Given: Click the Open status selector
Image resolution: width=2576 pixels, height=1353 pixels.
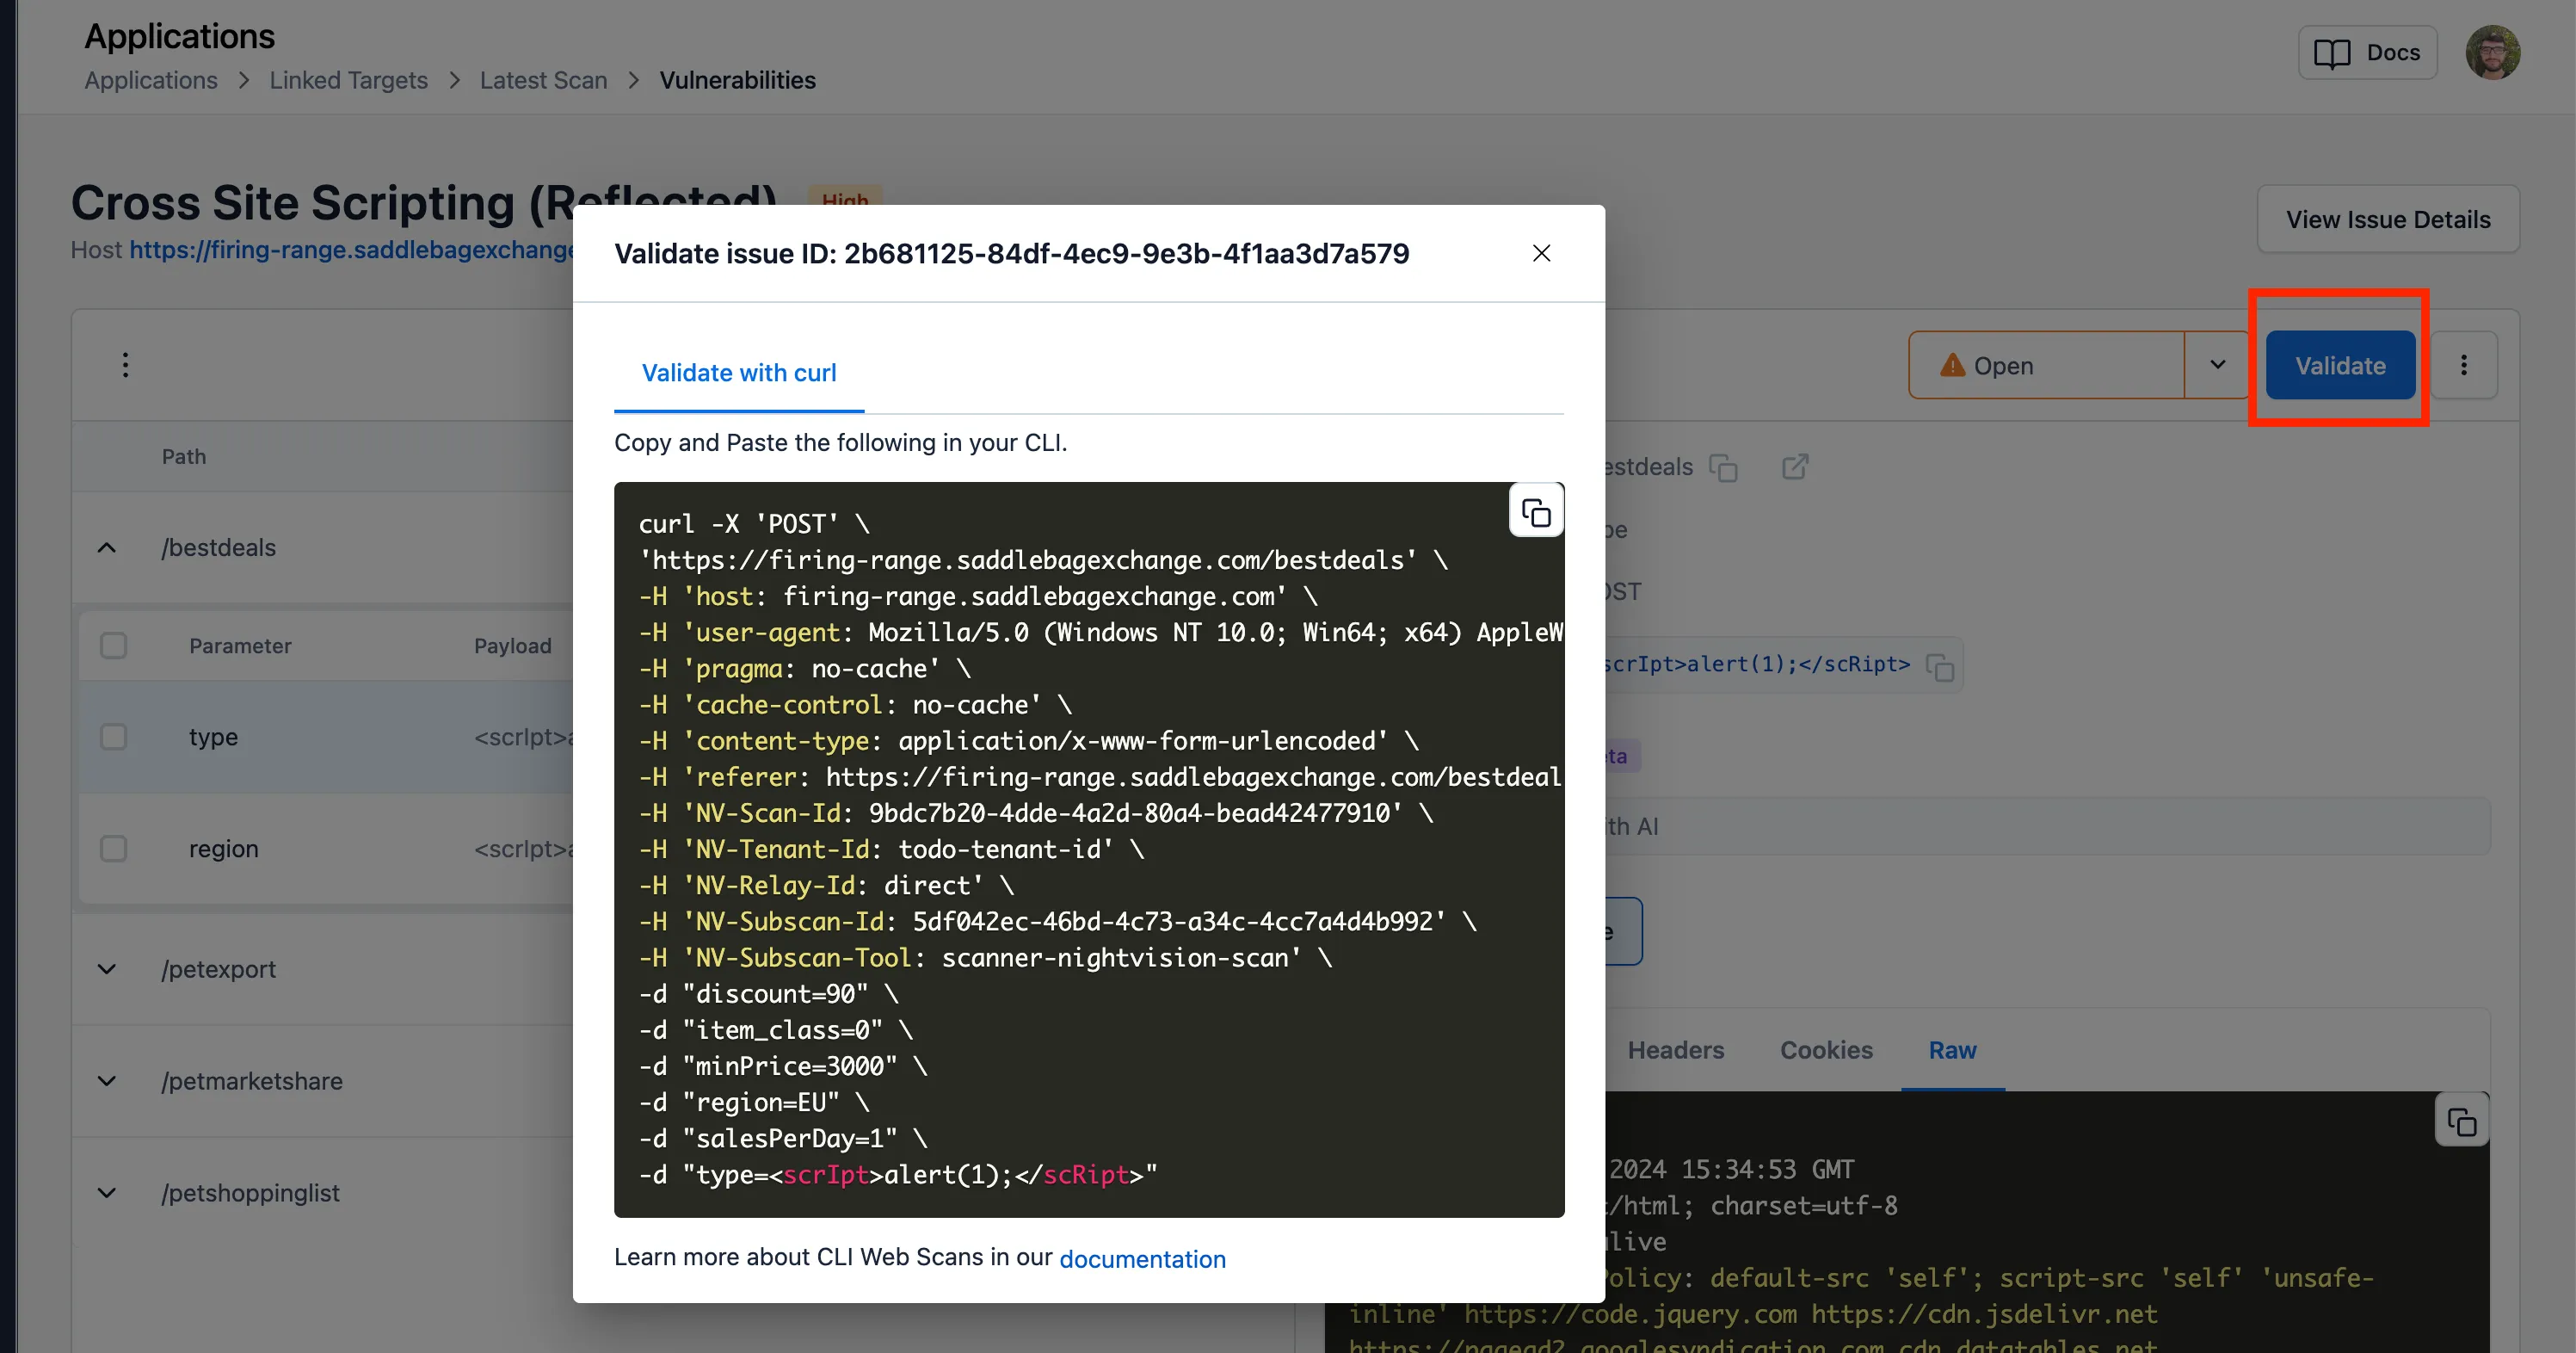Looking at the screenshot, I should tap(2046, 365).
